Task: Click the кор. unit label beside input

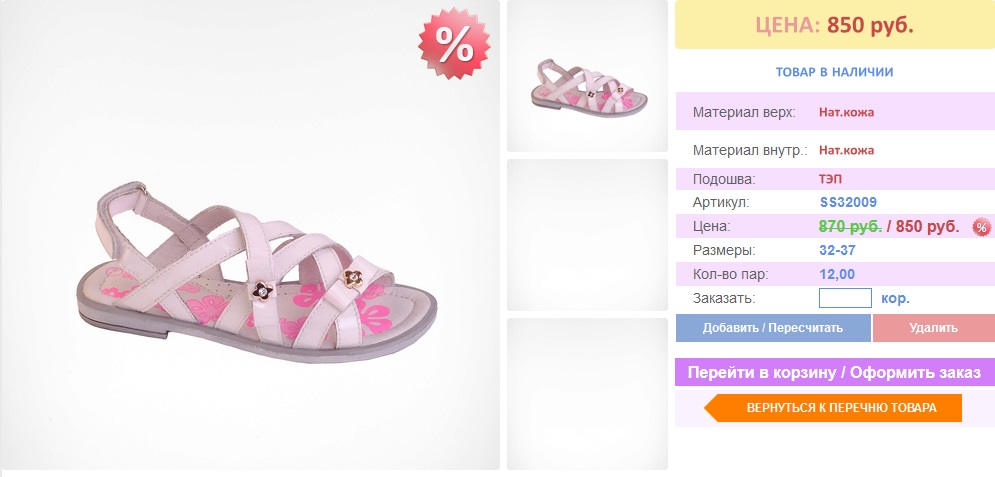Action: [x=895, y=298]
